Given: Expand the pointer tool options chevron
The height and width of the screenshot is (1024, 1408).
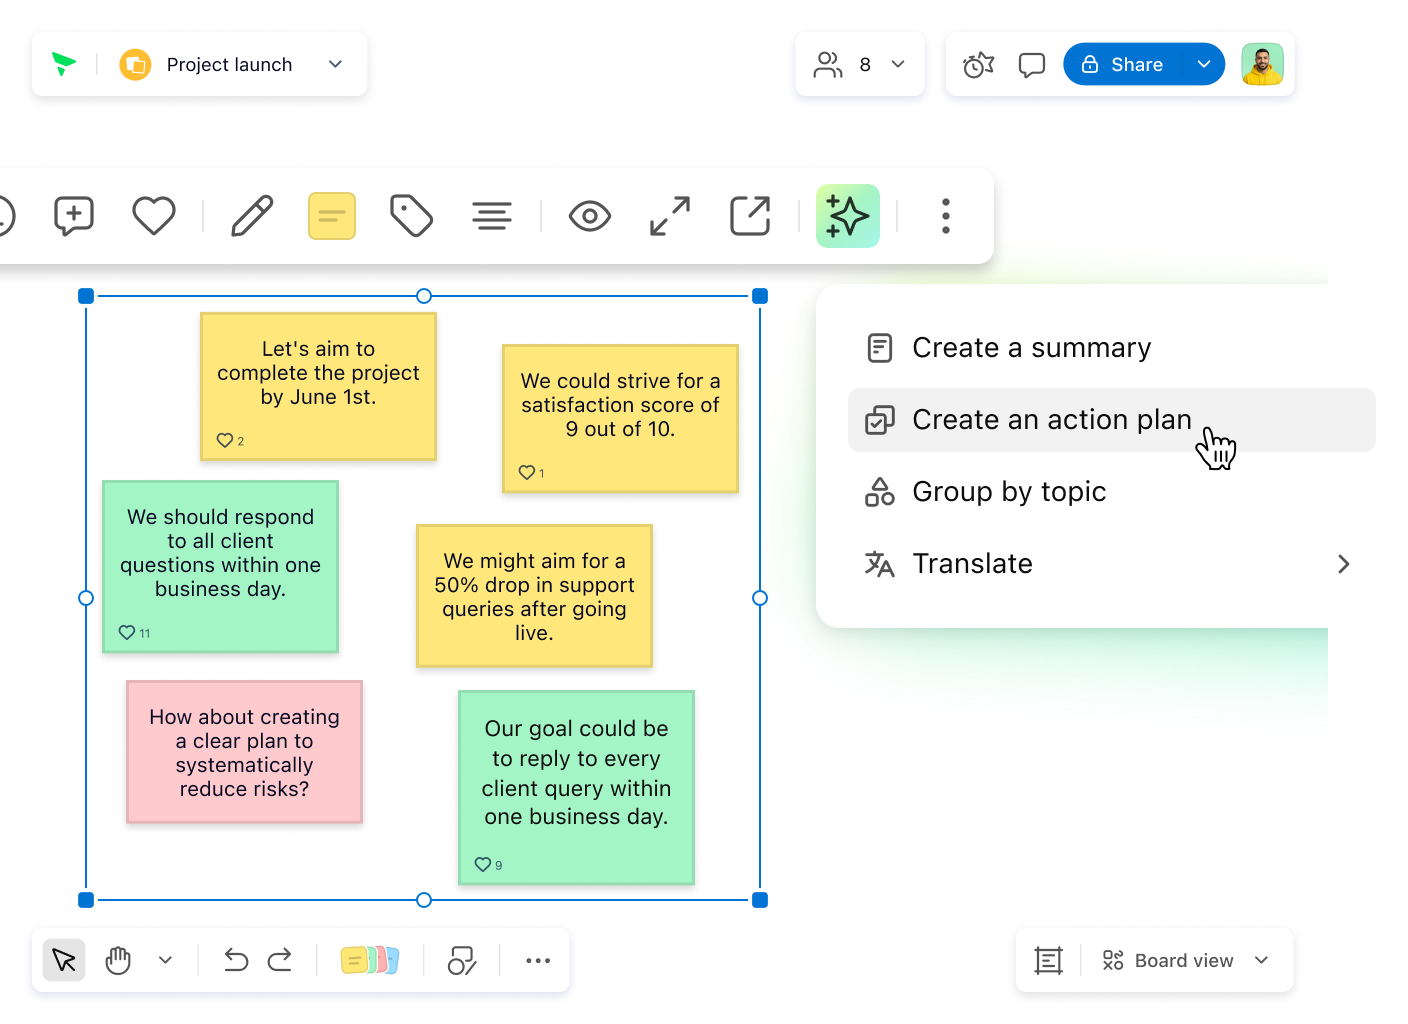Looking at the screenshot, I should (x=165, y=960).
